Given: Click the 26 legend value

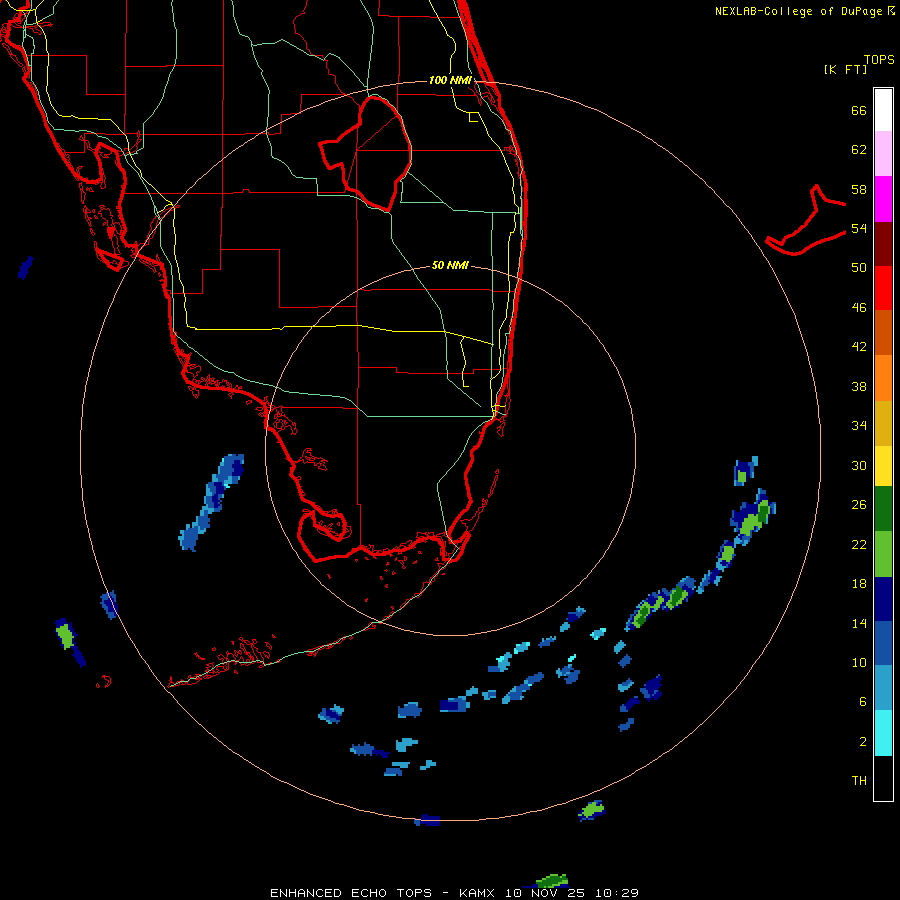Looking at the screenshot, I should 859,505.
